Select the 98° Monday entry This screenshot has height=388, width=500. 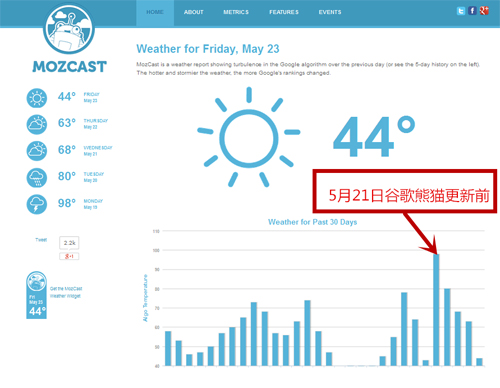pyautogui.click(x=67, y=203)
